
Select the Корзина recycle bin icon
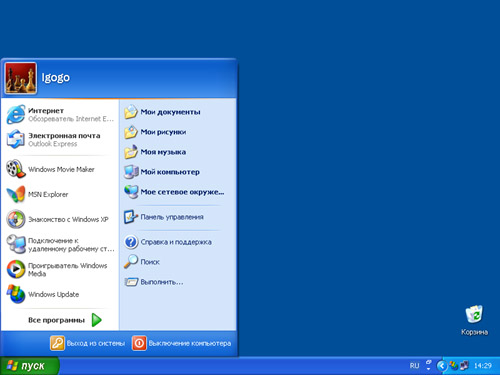tap(474, 319)
